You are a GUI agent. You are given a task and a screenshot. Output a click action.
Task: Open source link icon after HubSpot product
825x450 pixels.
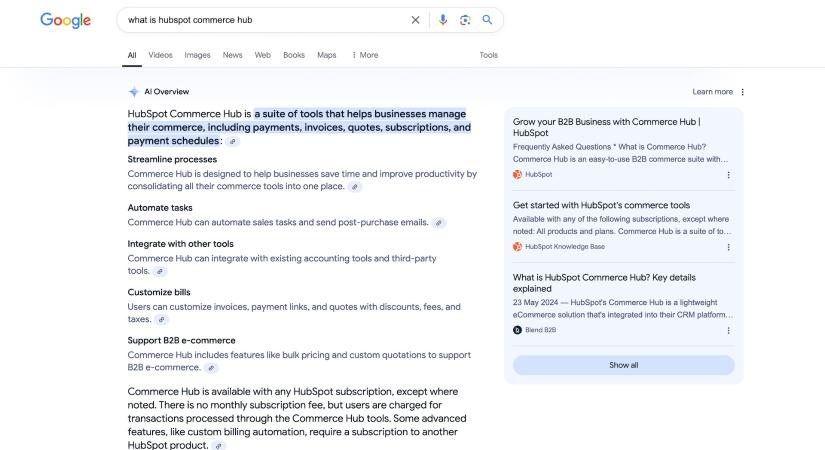(x=218, y=446)
